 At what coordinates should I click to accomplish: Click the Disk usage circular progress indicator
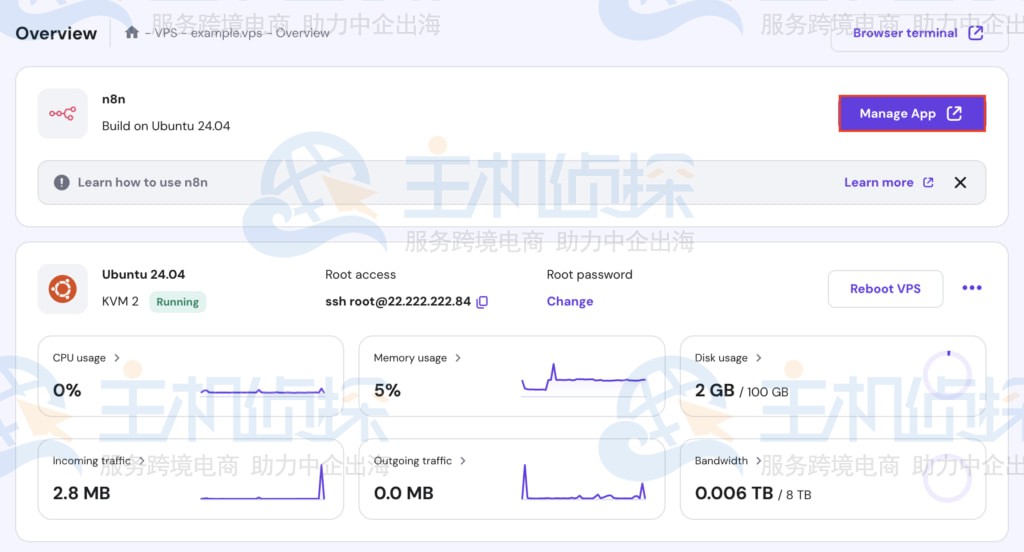click(947, 372)
